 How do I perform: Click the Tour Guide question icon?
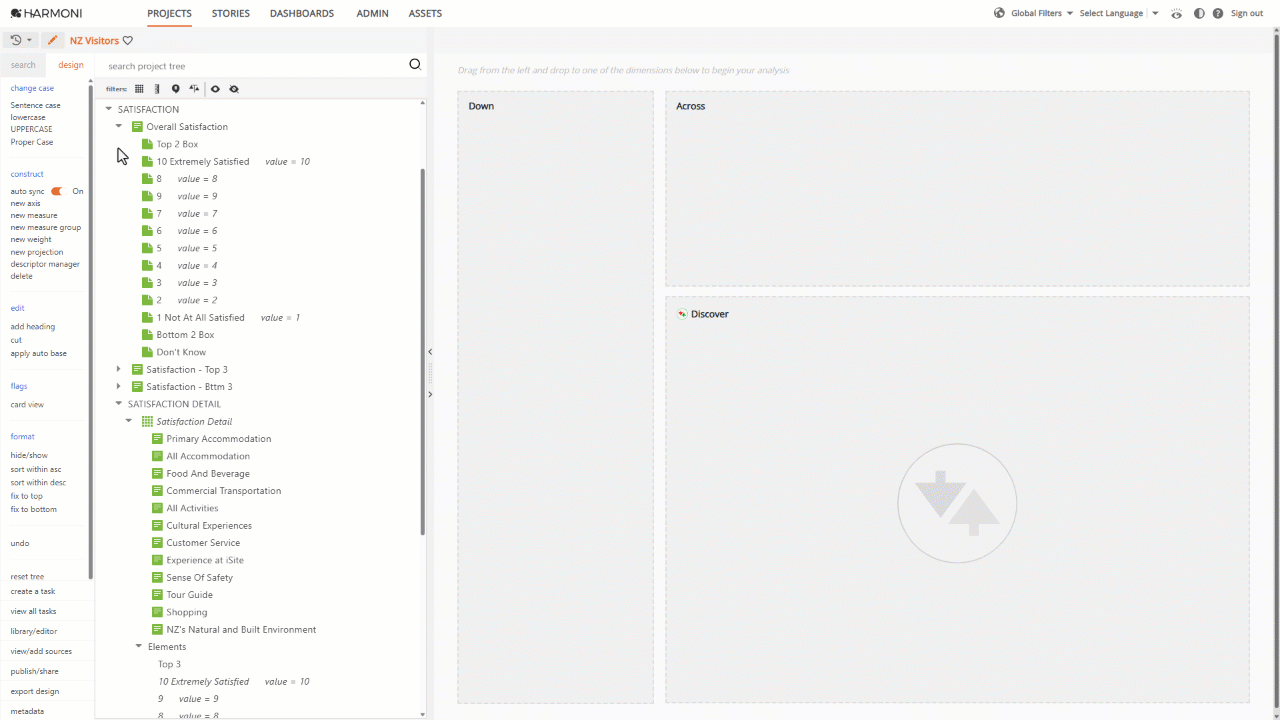157,595
